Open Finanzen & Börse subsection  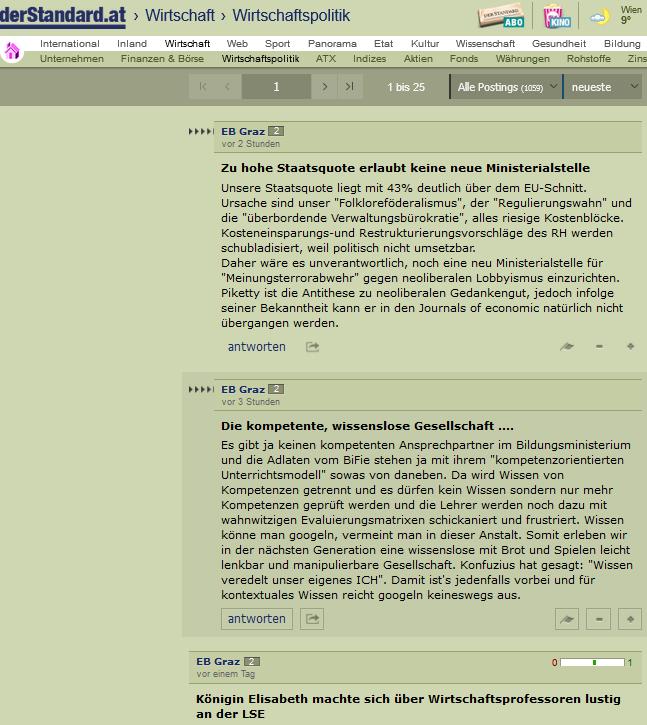162,59
